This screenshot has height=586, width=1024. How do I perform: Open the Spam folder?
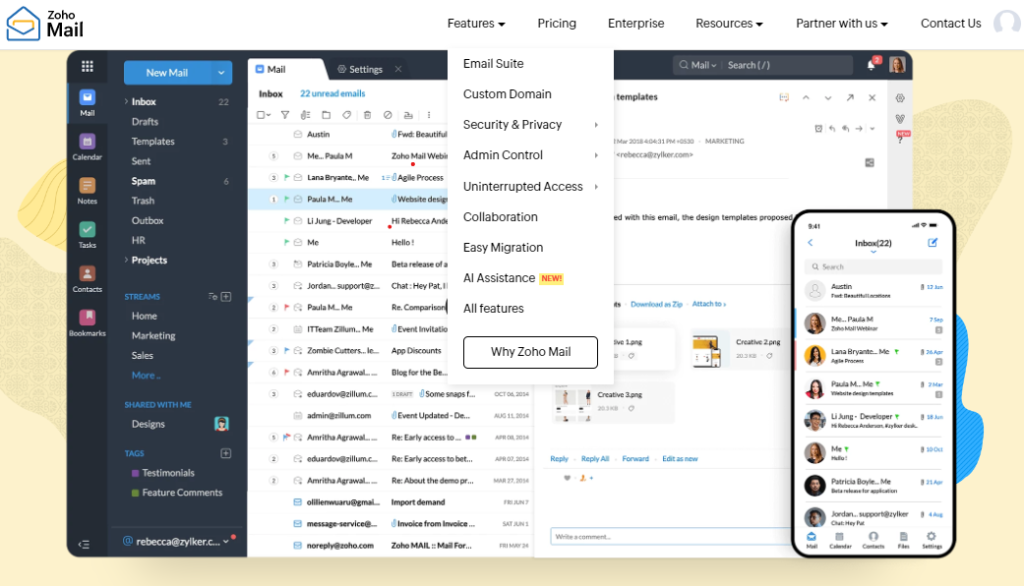coord(143,181)
